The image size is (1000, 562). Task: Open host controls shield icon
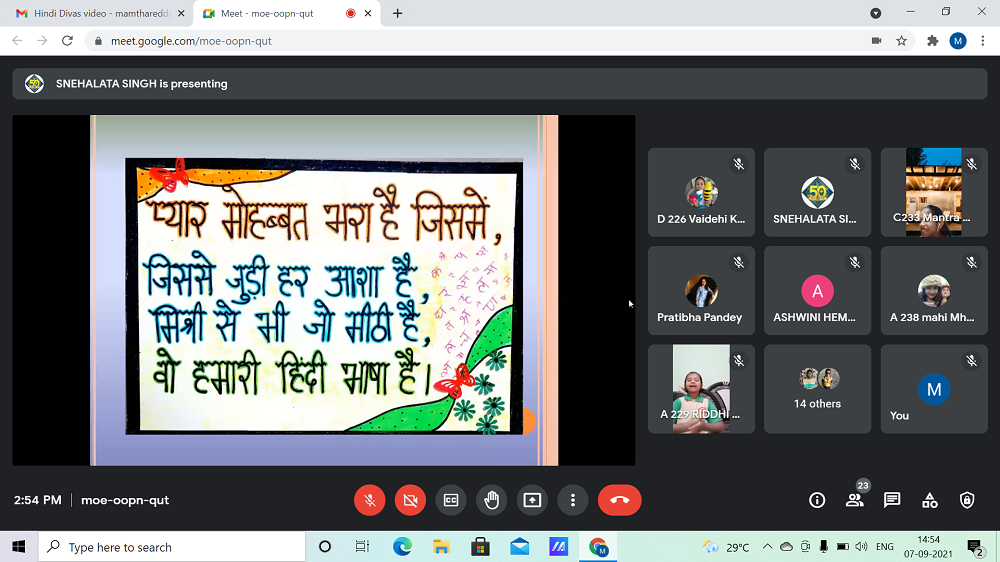tap(967, 500)
